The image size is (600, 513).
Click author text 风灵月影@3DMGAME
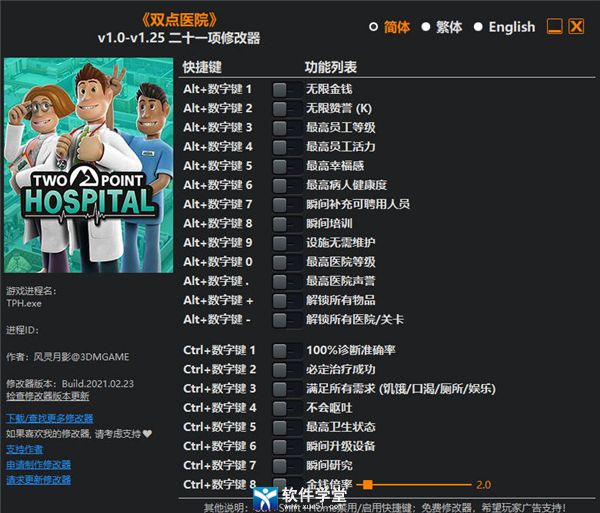point(82,357)
